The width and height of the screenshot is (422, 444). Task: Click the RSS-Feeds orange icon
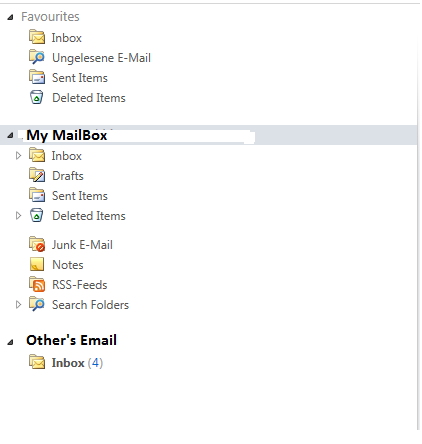(37, 284)
